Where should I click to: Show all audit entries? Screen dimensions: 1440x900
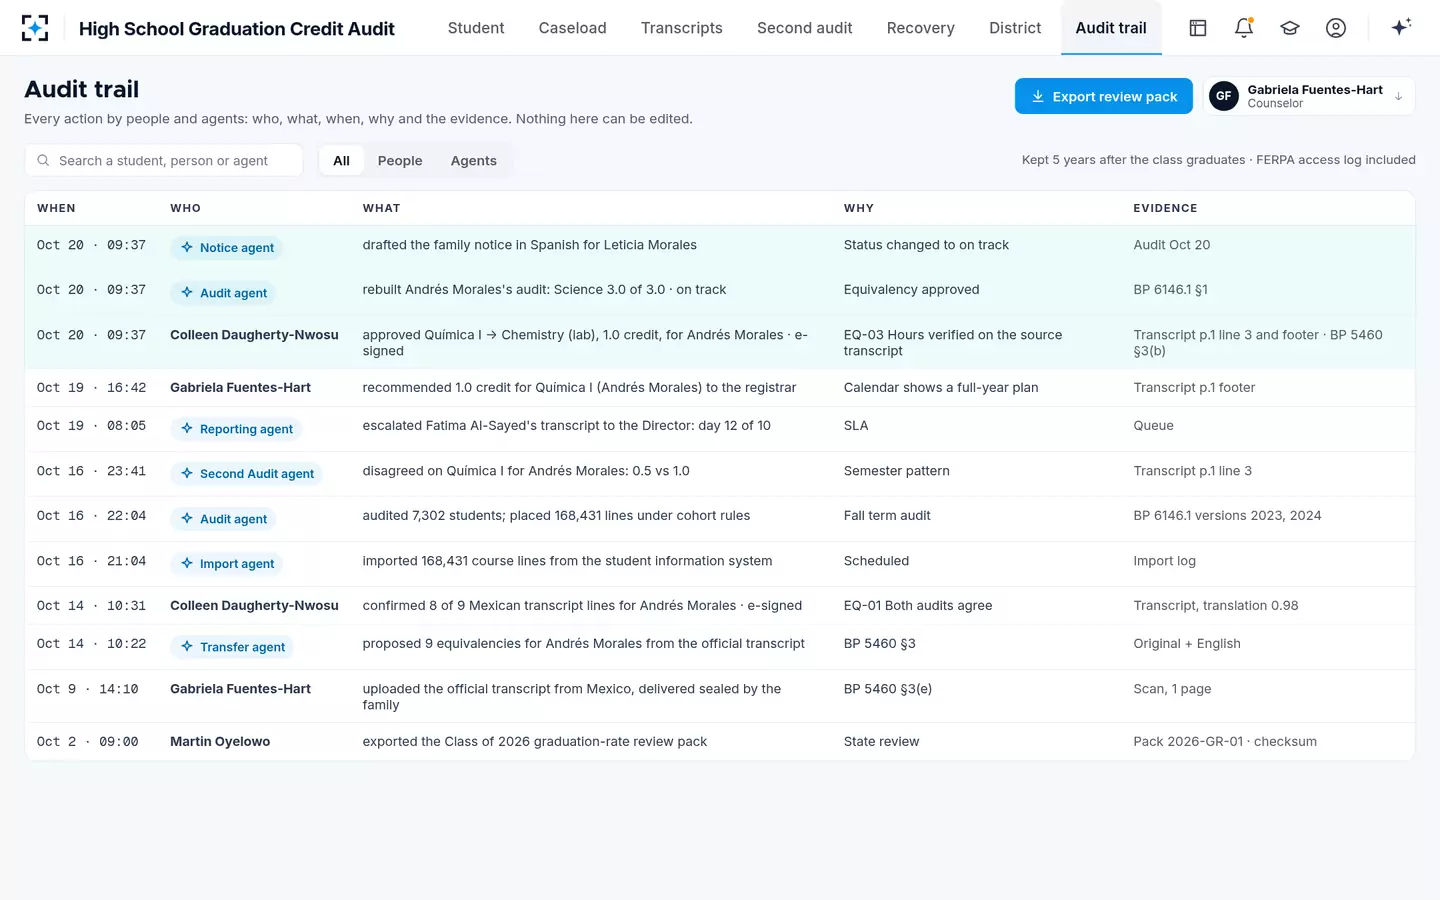click(x=341, y=161)
